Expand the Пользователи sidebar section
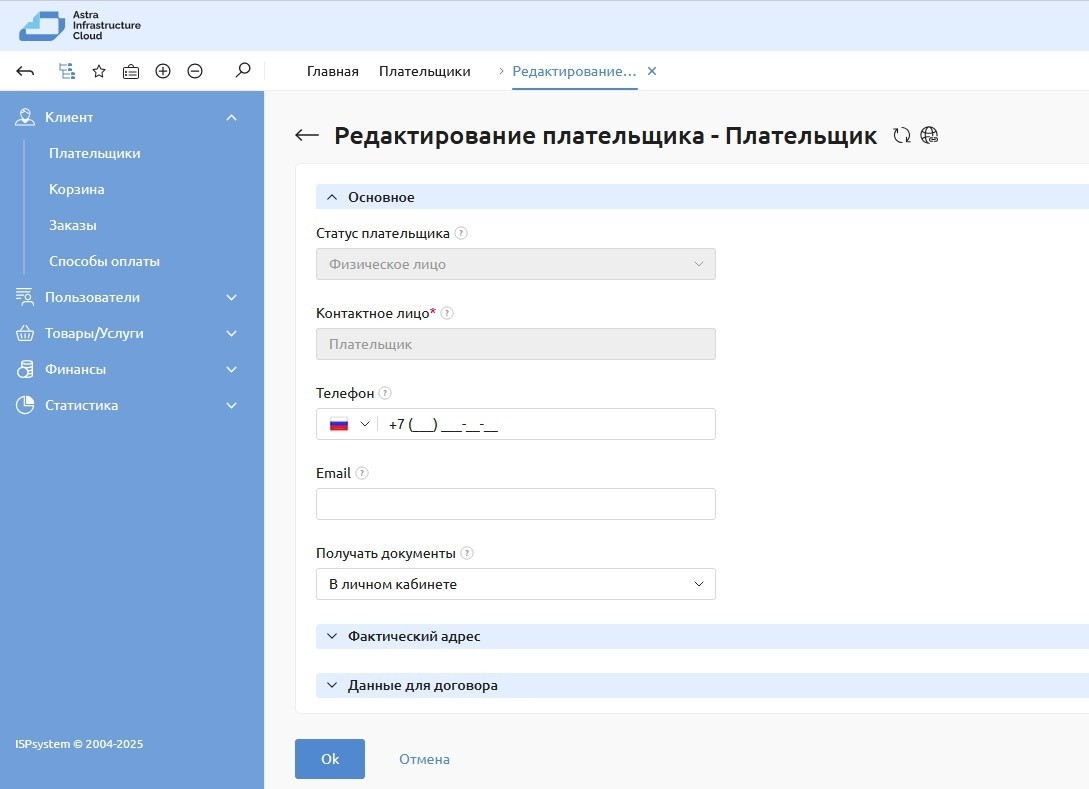1089x789 pixels. [232, 297]
